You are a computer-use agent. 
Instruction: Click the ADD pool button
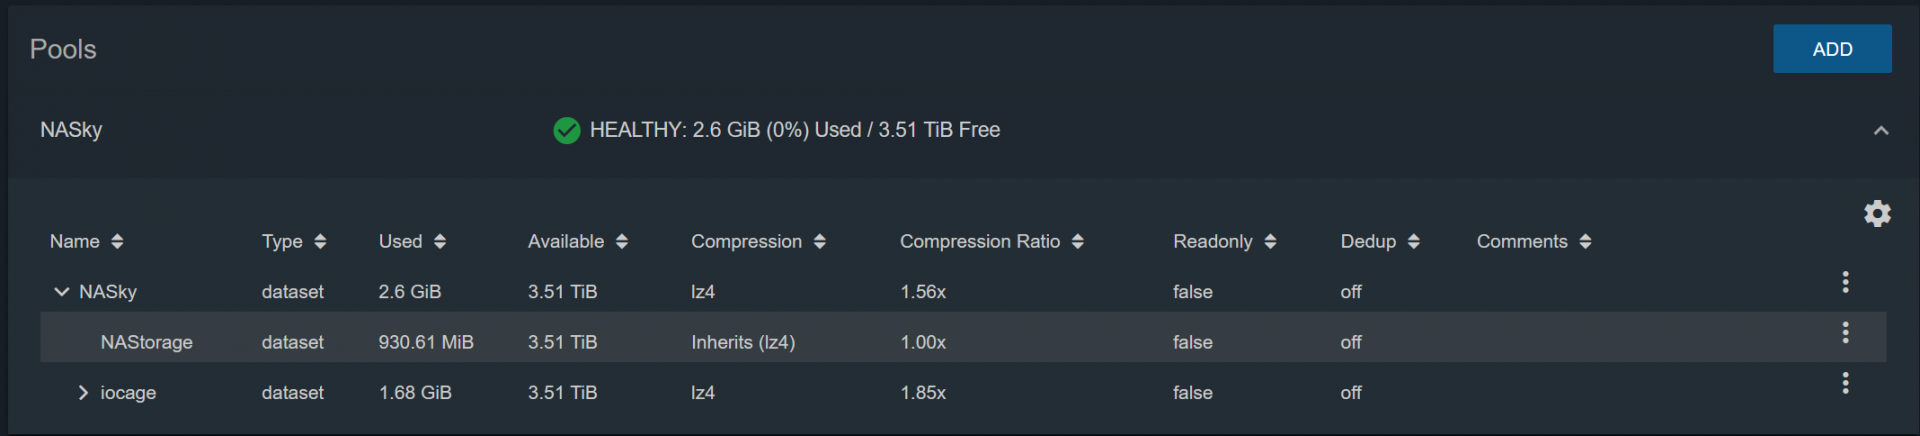tap(1832, 49)
